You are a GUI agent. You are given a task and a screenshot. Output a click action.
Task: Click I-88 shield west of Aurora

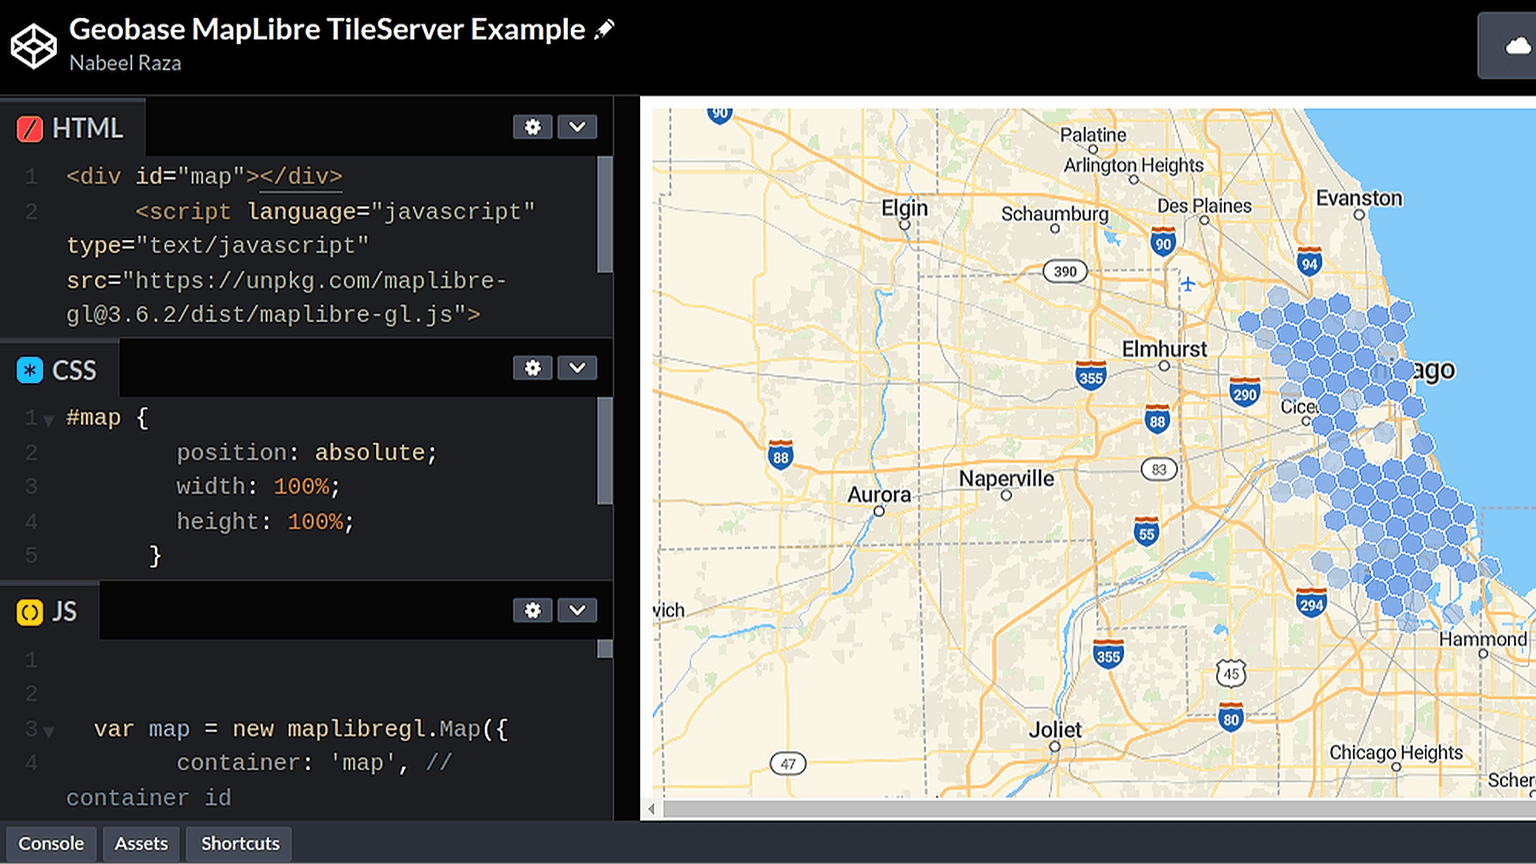(781, 455)
